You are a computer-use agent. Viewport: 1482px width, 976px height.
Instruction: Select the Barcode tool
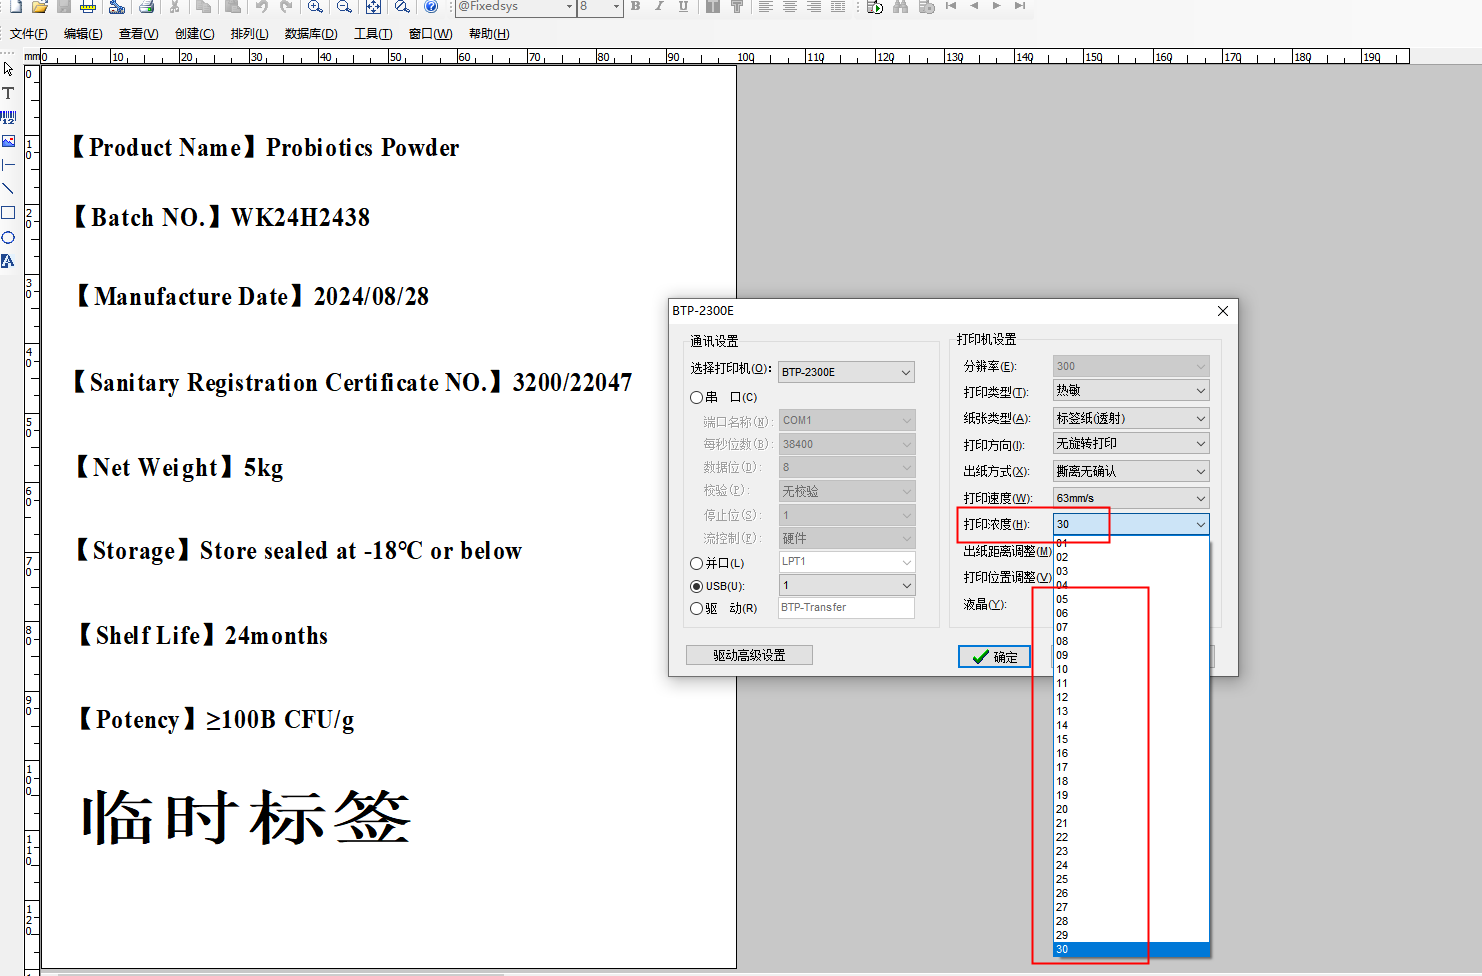click(x=8, y=117)
